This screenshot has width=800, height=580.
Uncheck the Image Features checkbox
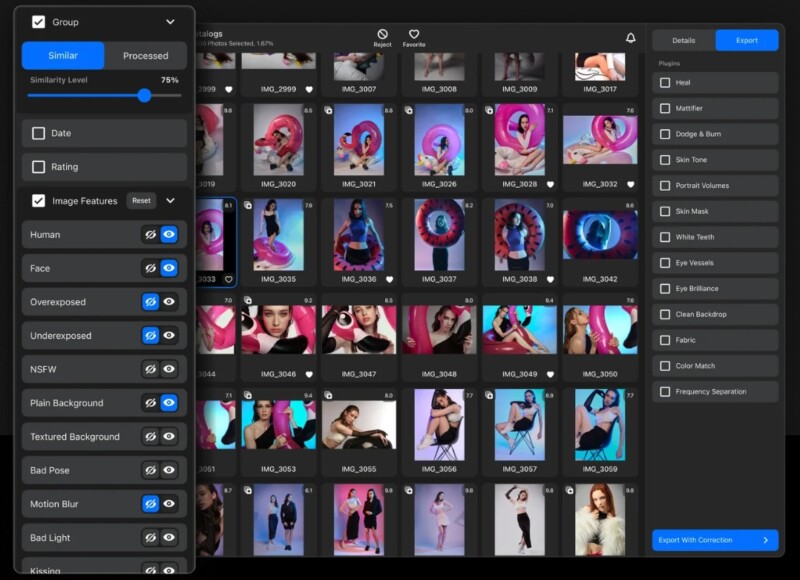tap(38, 201)
